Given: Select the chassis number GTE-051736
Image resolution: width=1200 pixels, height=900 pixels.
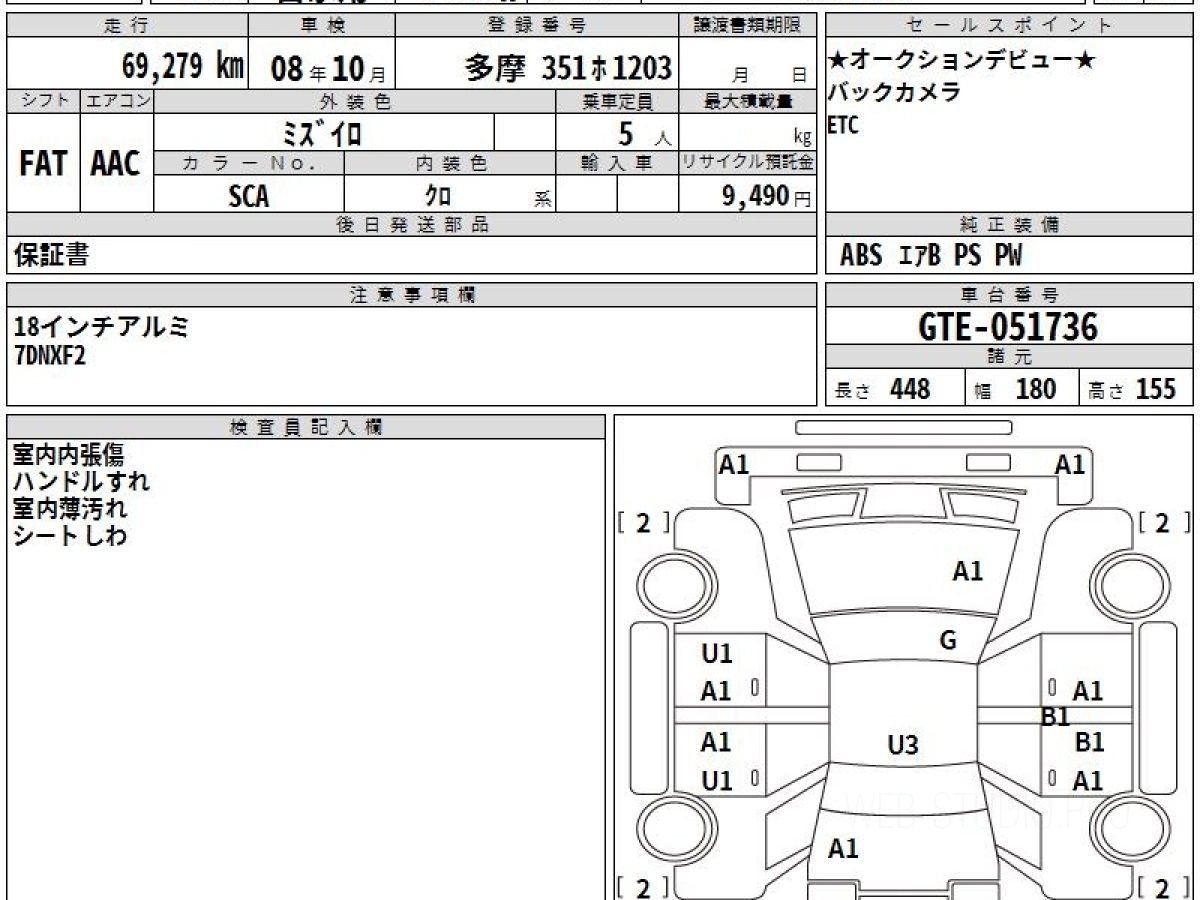Looking at the screenshot, I should (1008, 326).
